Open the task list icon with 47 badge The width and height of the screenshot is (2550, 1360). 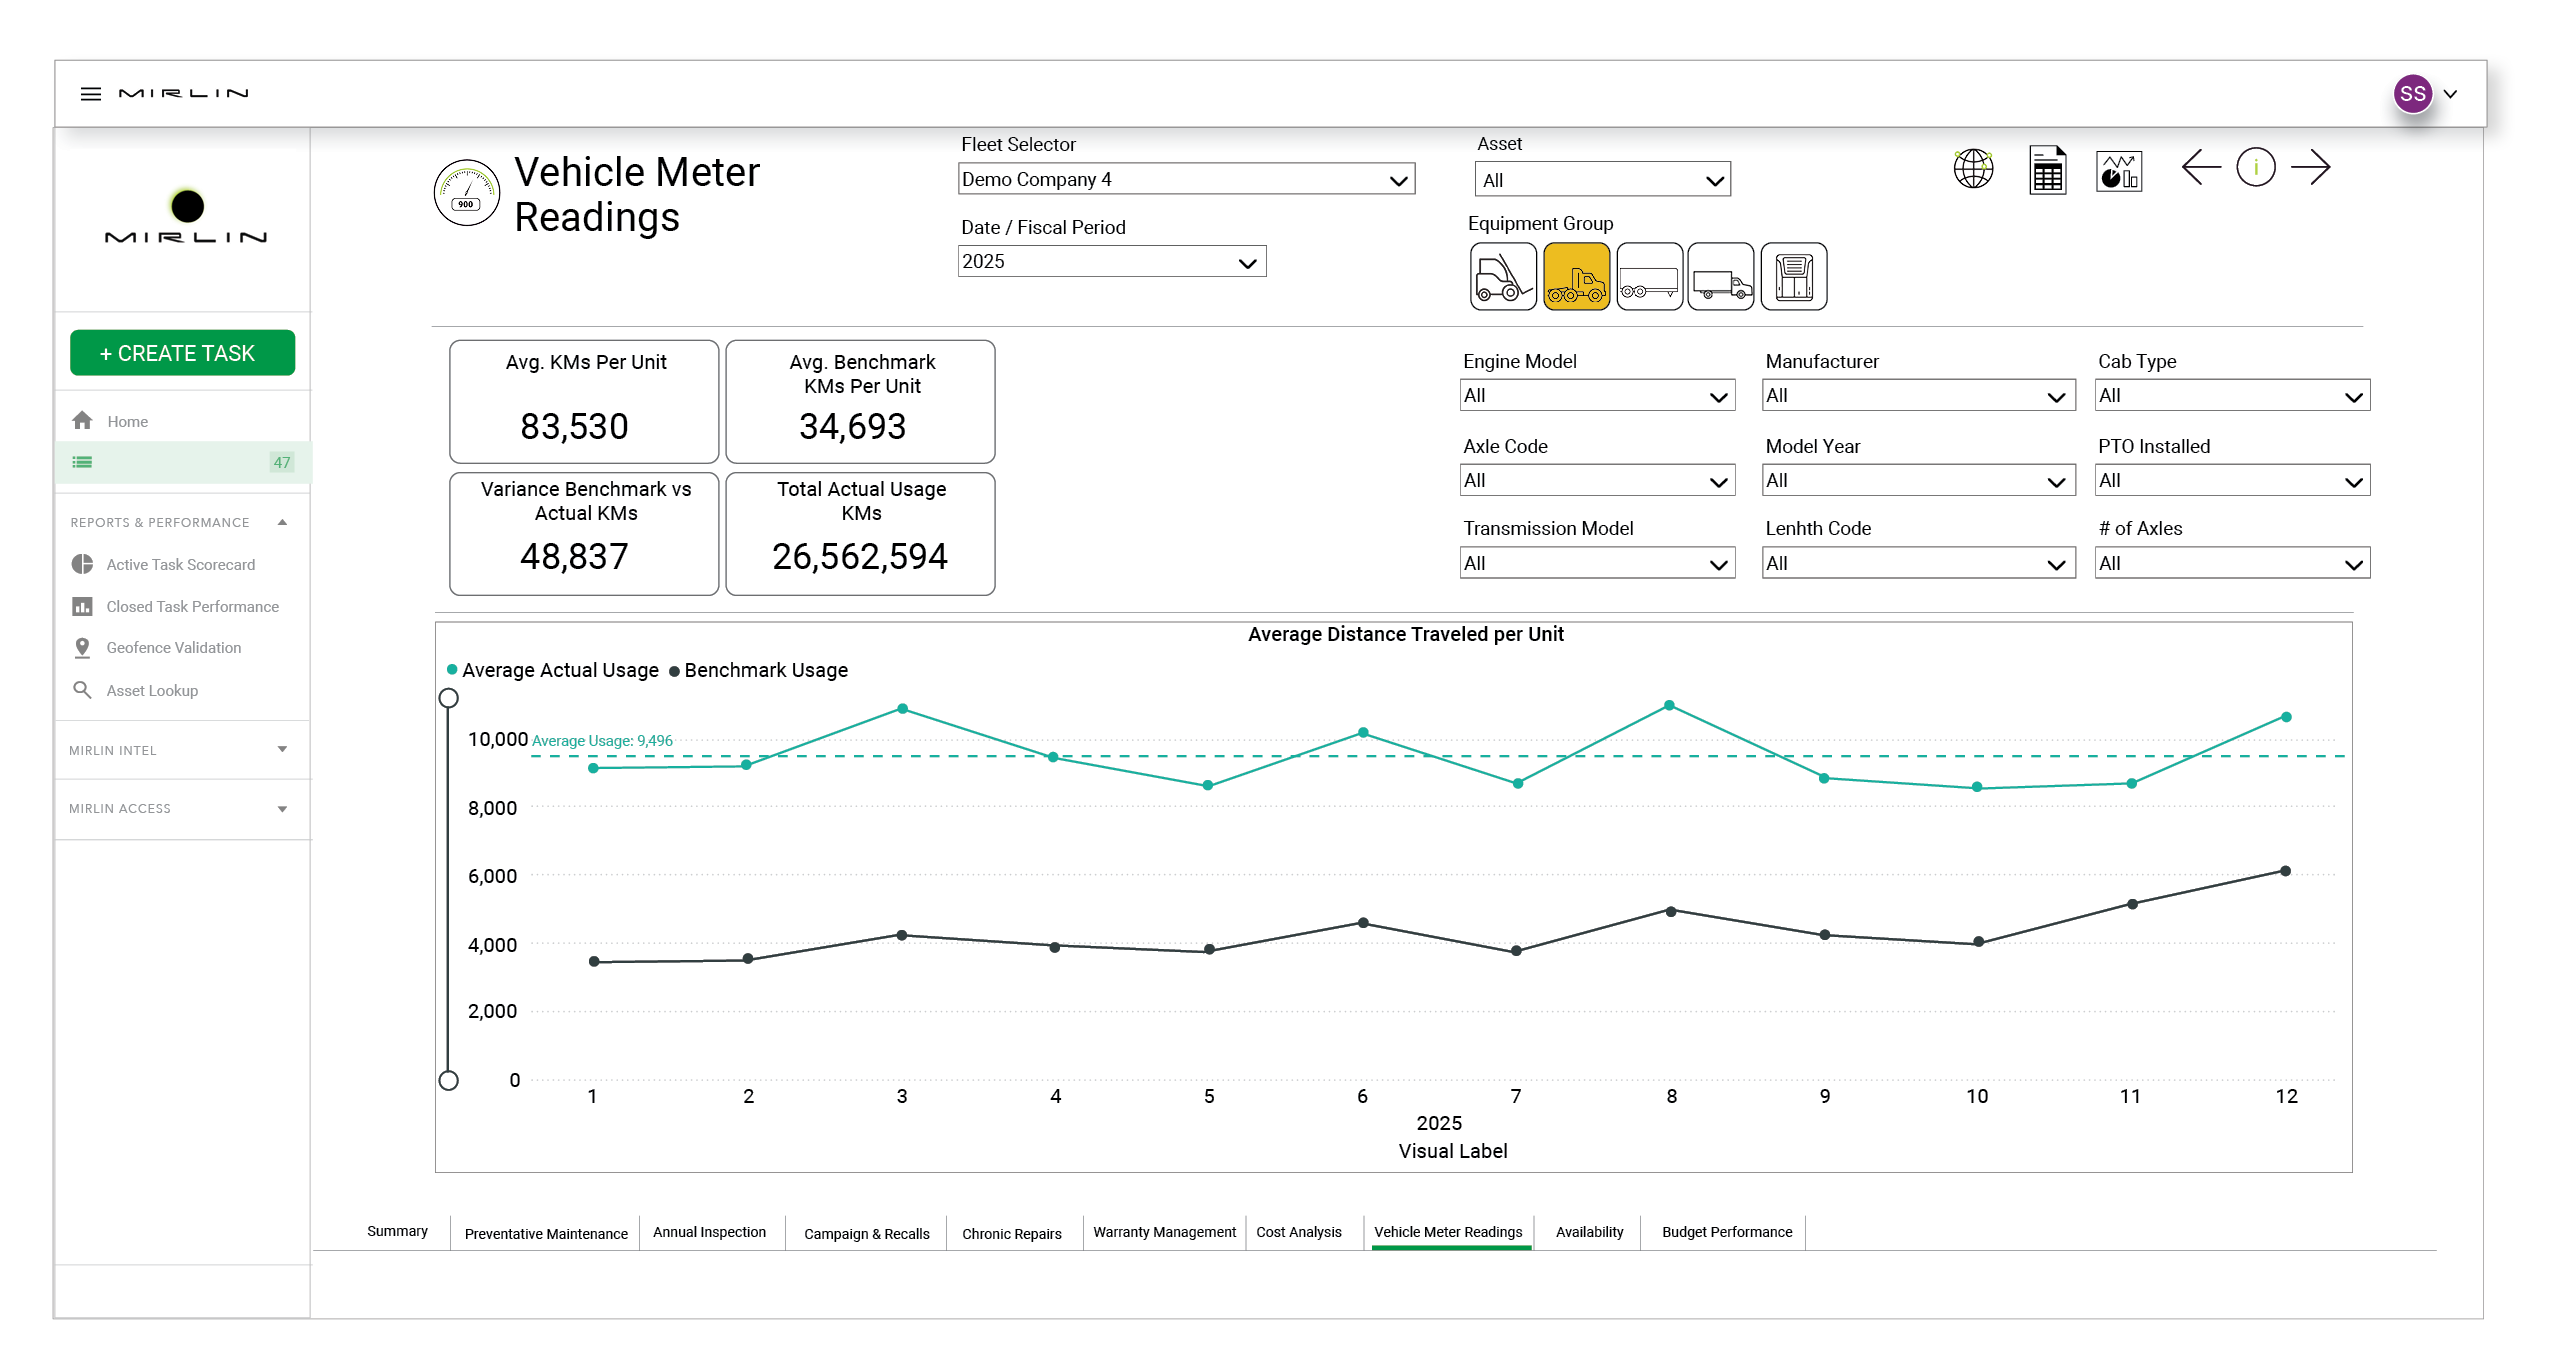(83, 462)
